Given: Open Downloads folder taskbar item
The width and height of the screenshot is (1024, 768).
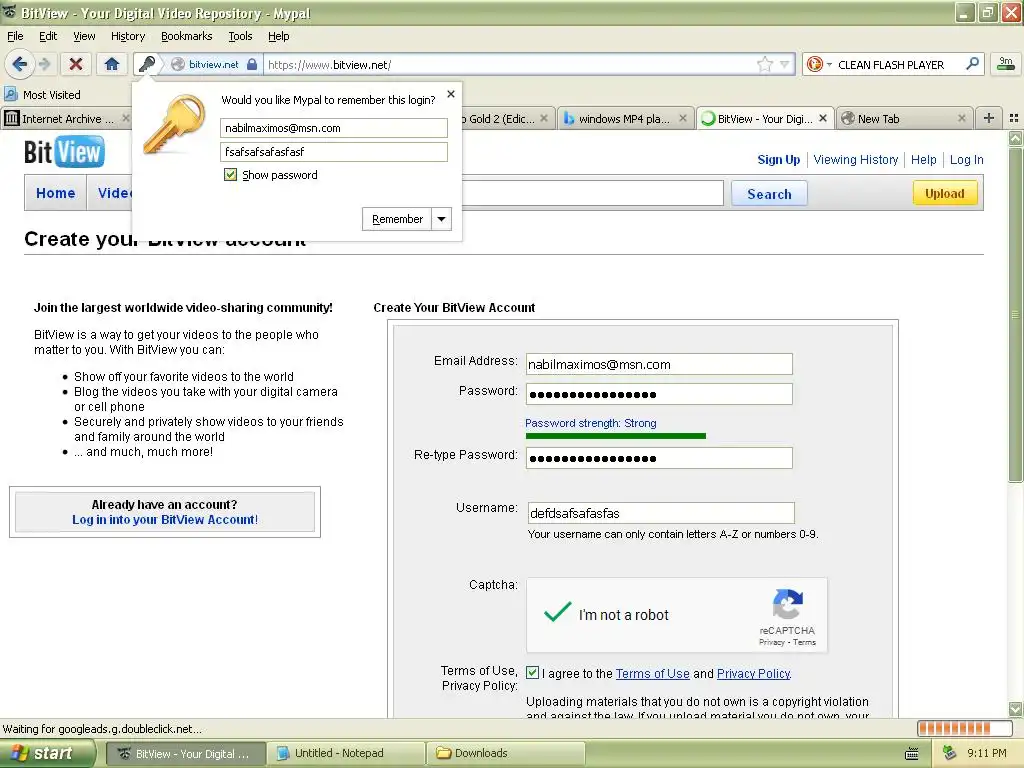Looking at the screenshot, I should [x=505, y=753].
